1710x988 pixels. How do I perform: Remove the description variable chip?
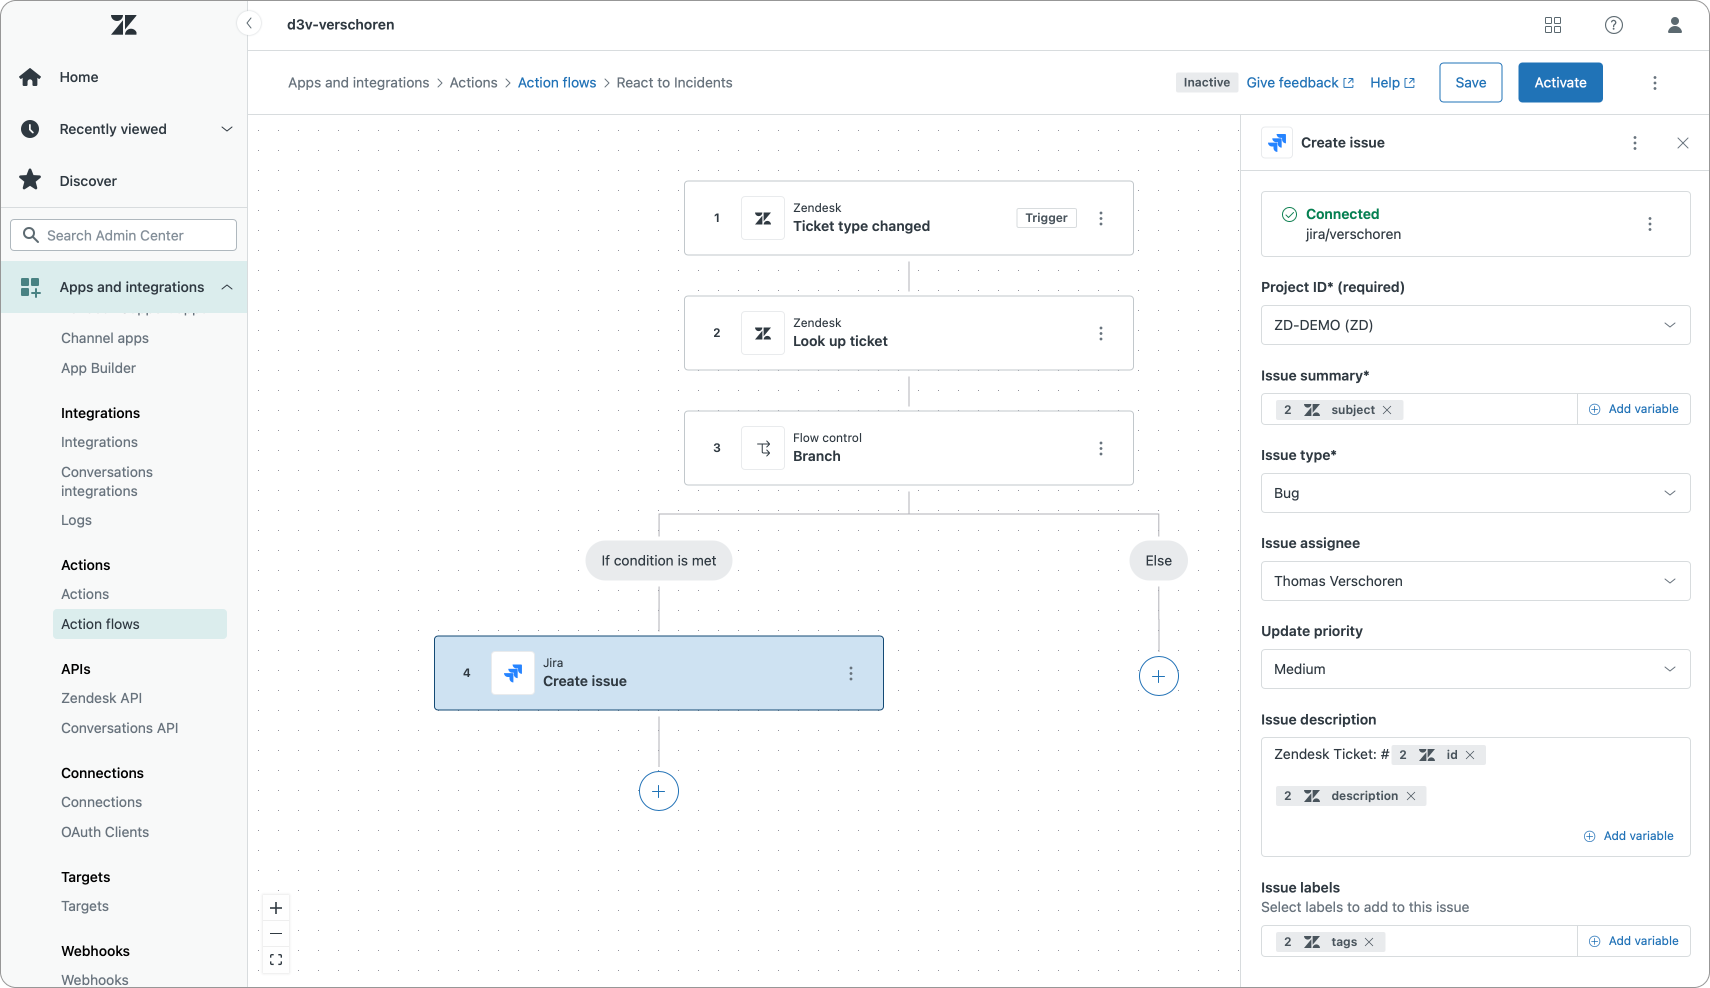[1411, 796]
